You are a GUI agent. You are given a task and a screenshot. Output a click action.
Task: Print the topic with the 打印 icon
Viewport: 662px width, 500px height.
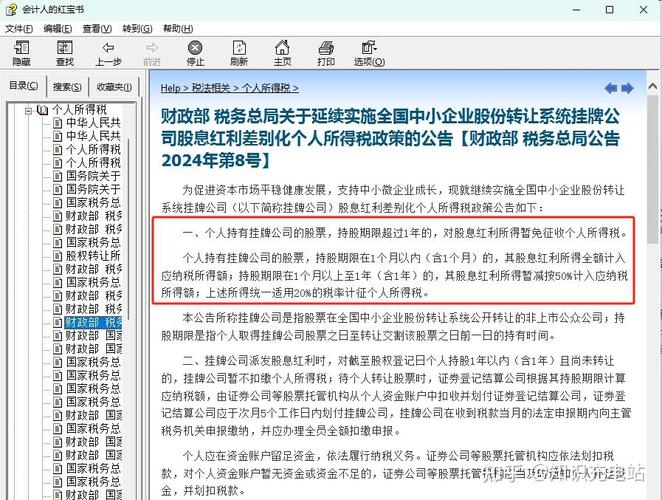[x=326, y=48]
